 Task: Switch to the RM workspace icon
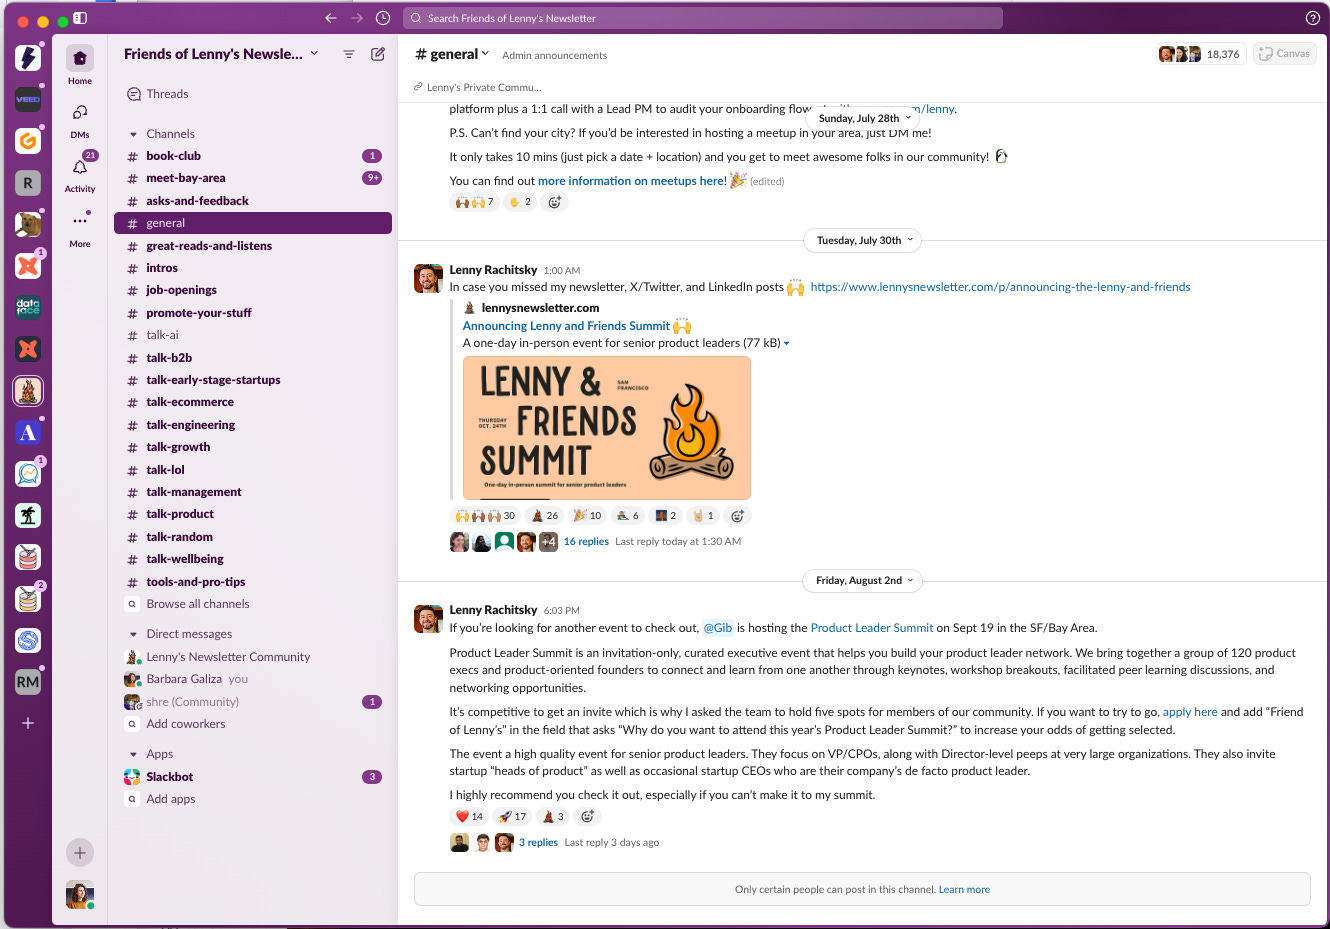28,682
